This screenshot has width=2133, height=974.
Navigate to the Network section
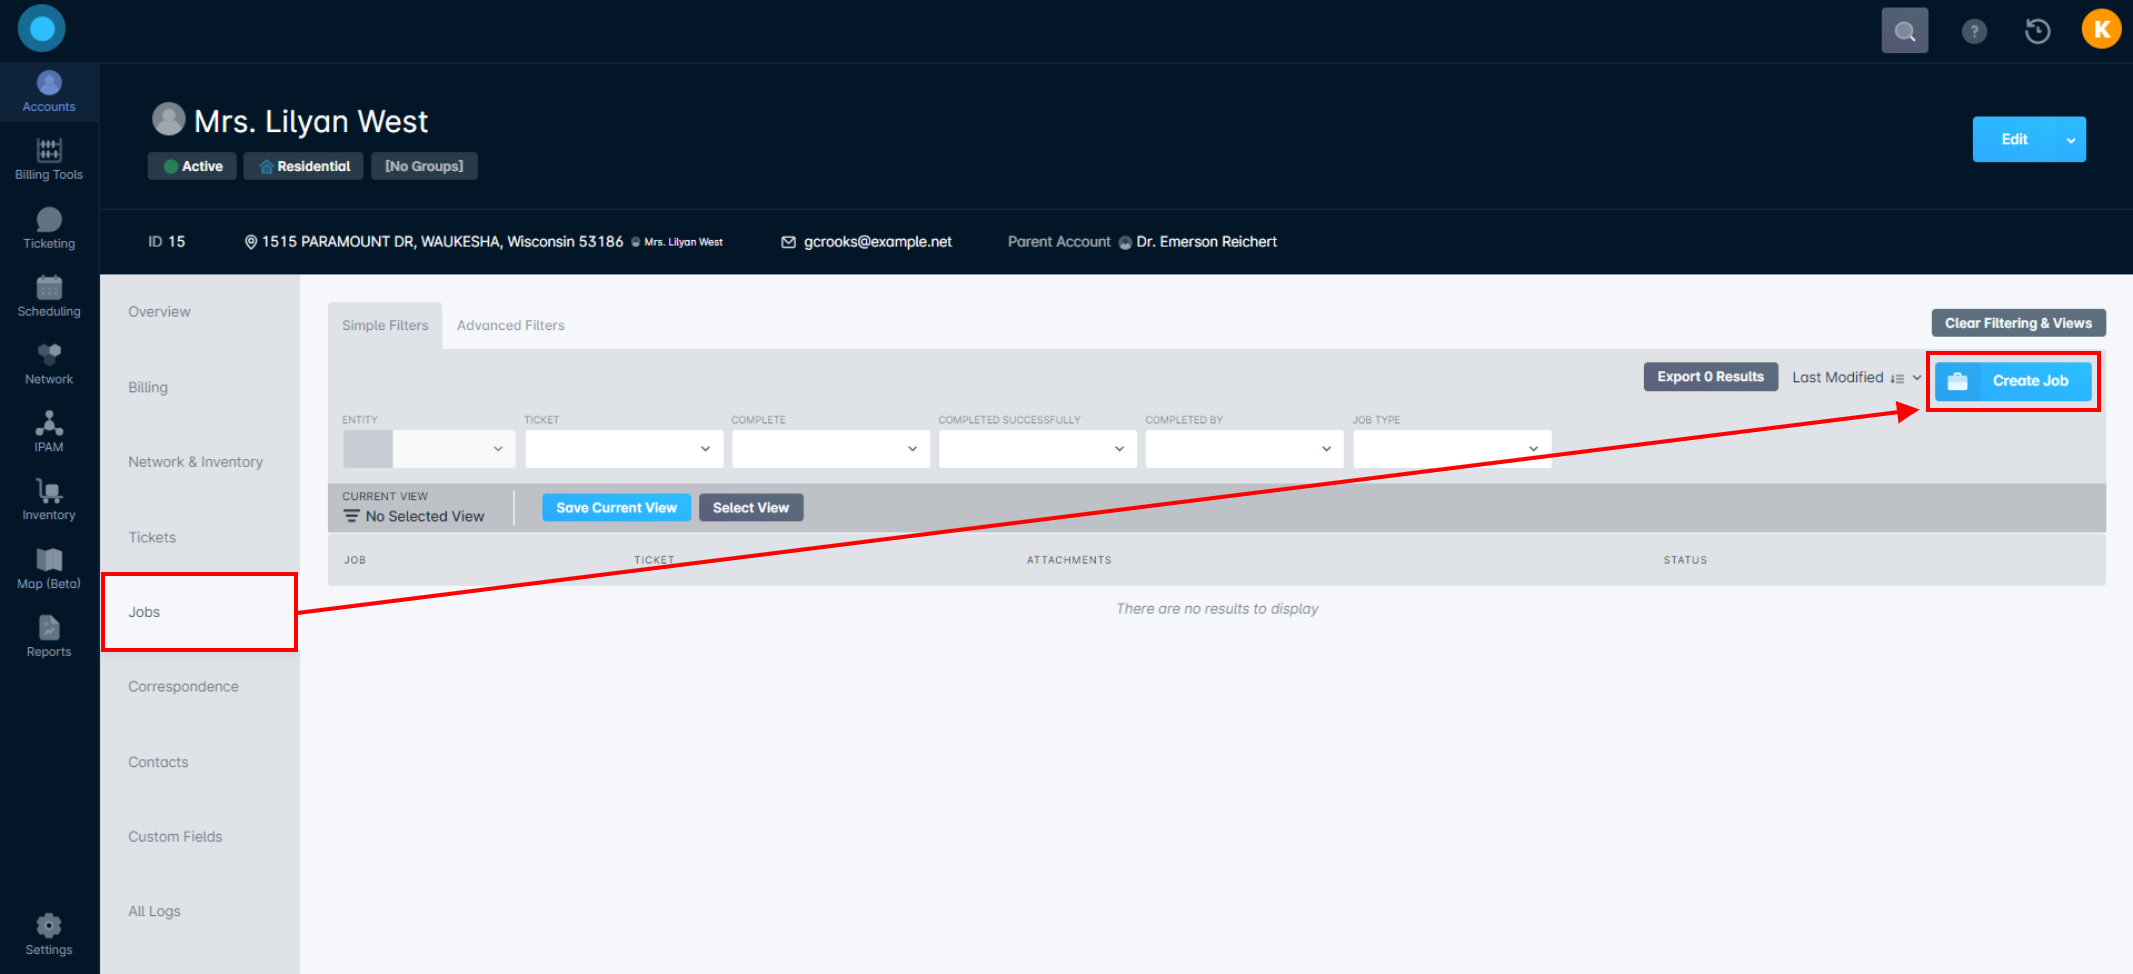point(48,363)
